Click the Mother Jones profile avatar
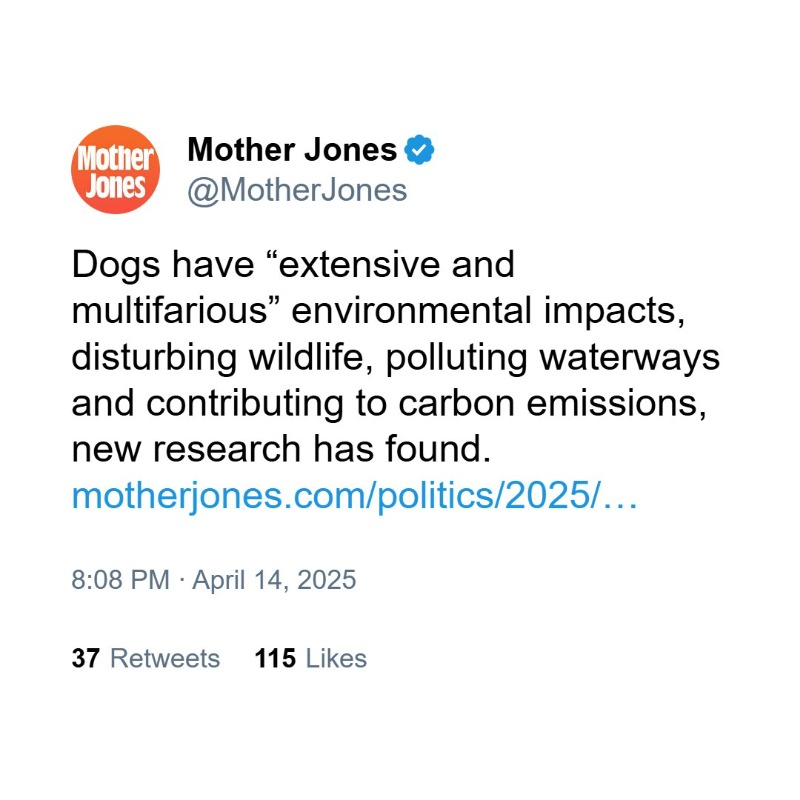 116,170
